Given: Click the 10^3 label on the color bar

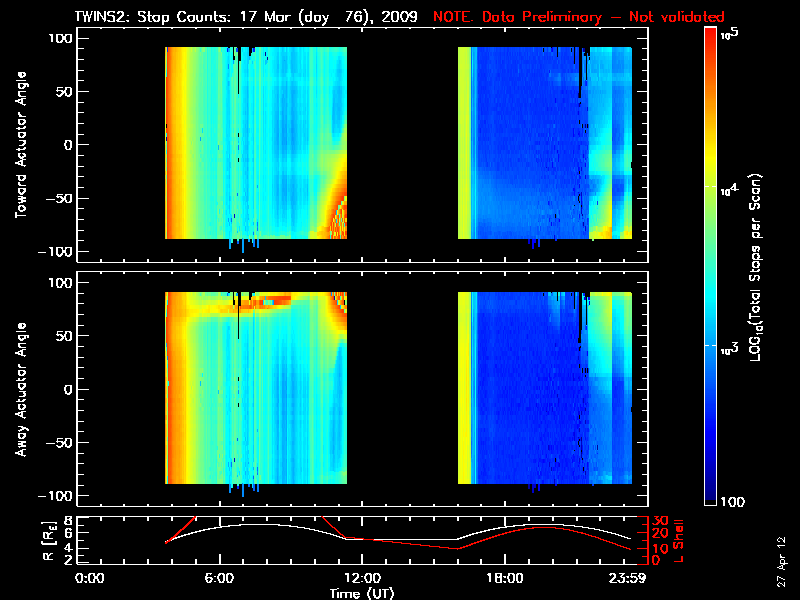Looking at the screenshot, I should pyautogui.click(x=730, y=349).
